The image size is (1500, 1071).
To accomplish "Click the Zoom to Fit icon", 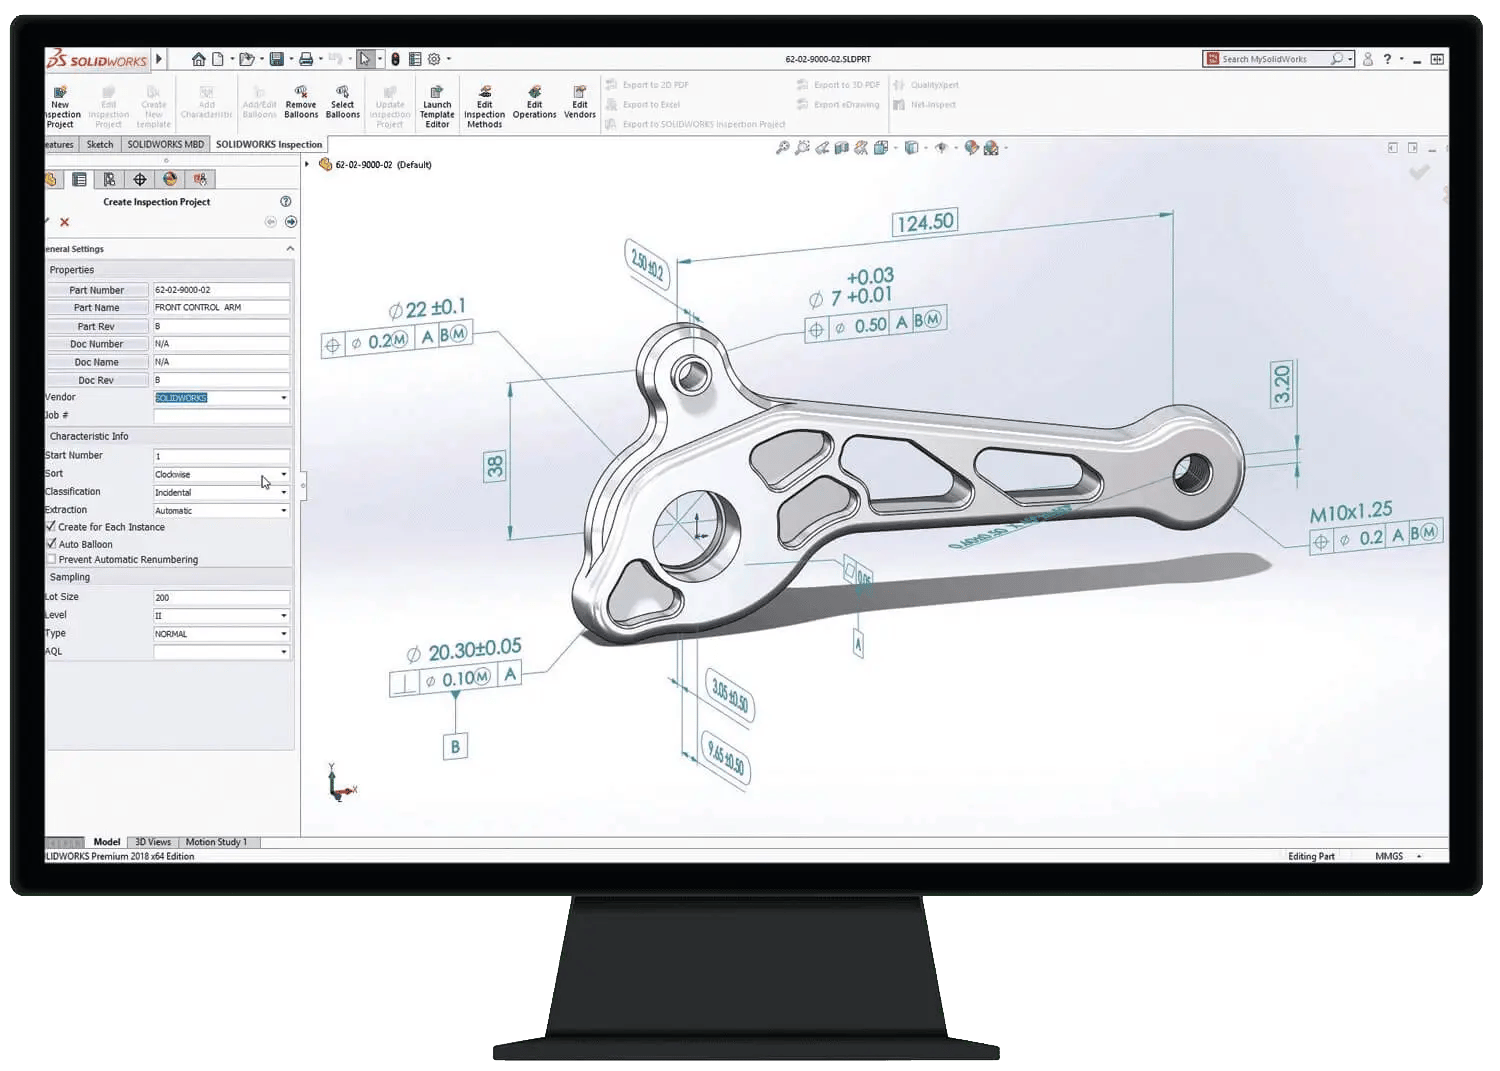I will 782,148.
